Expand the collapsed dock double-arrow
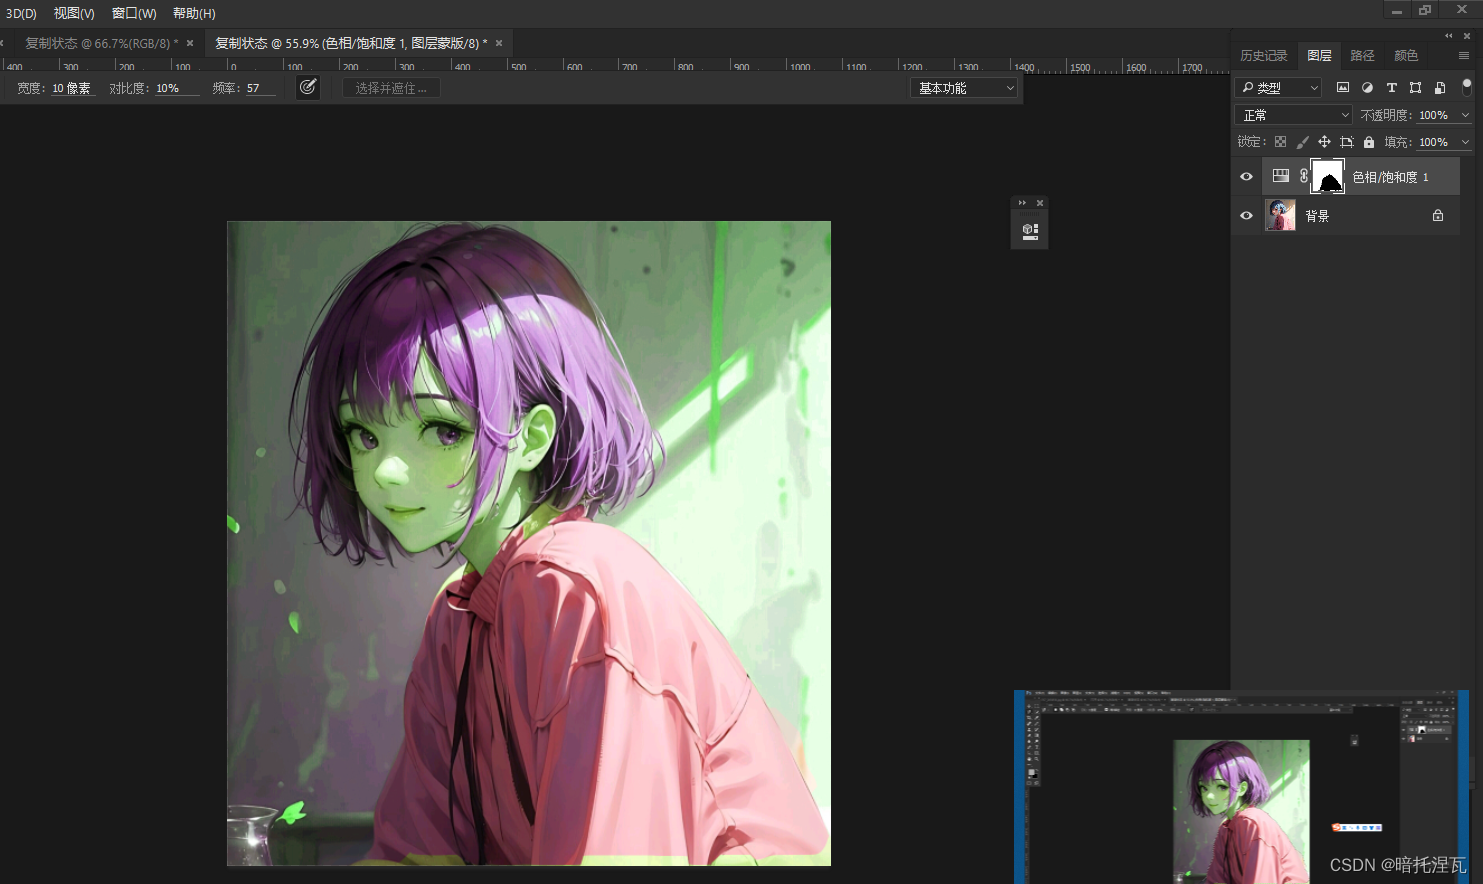 pos(1022,203)
